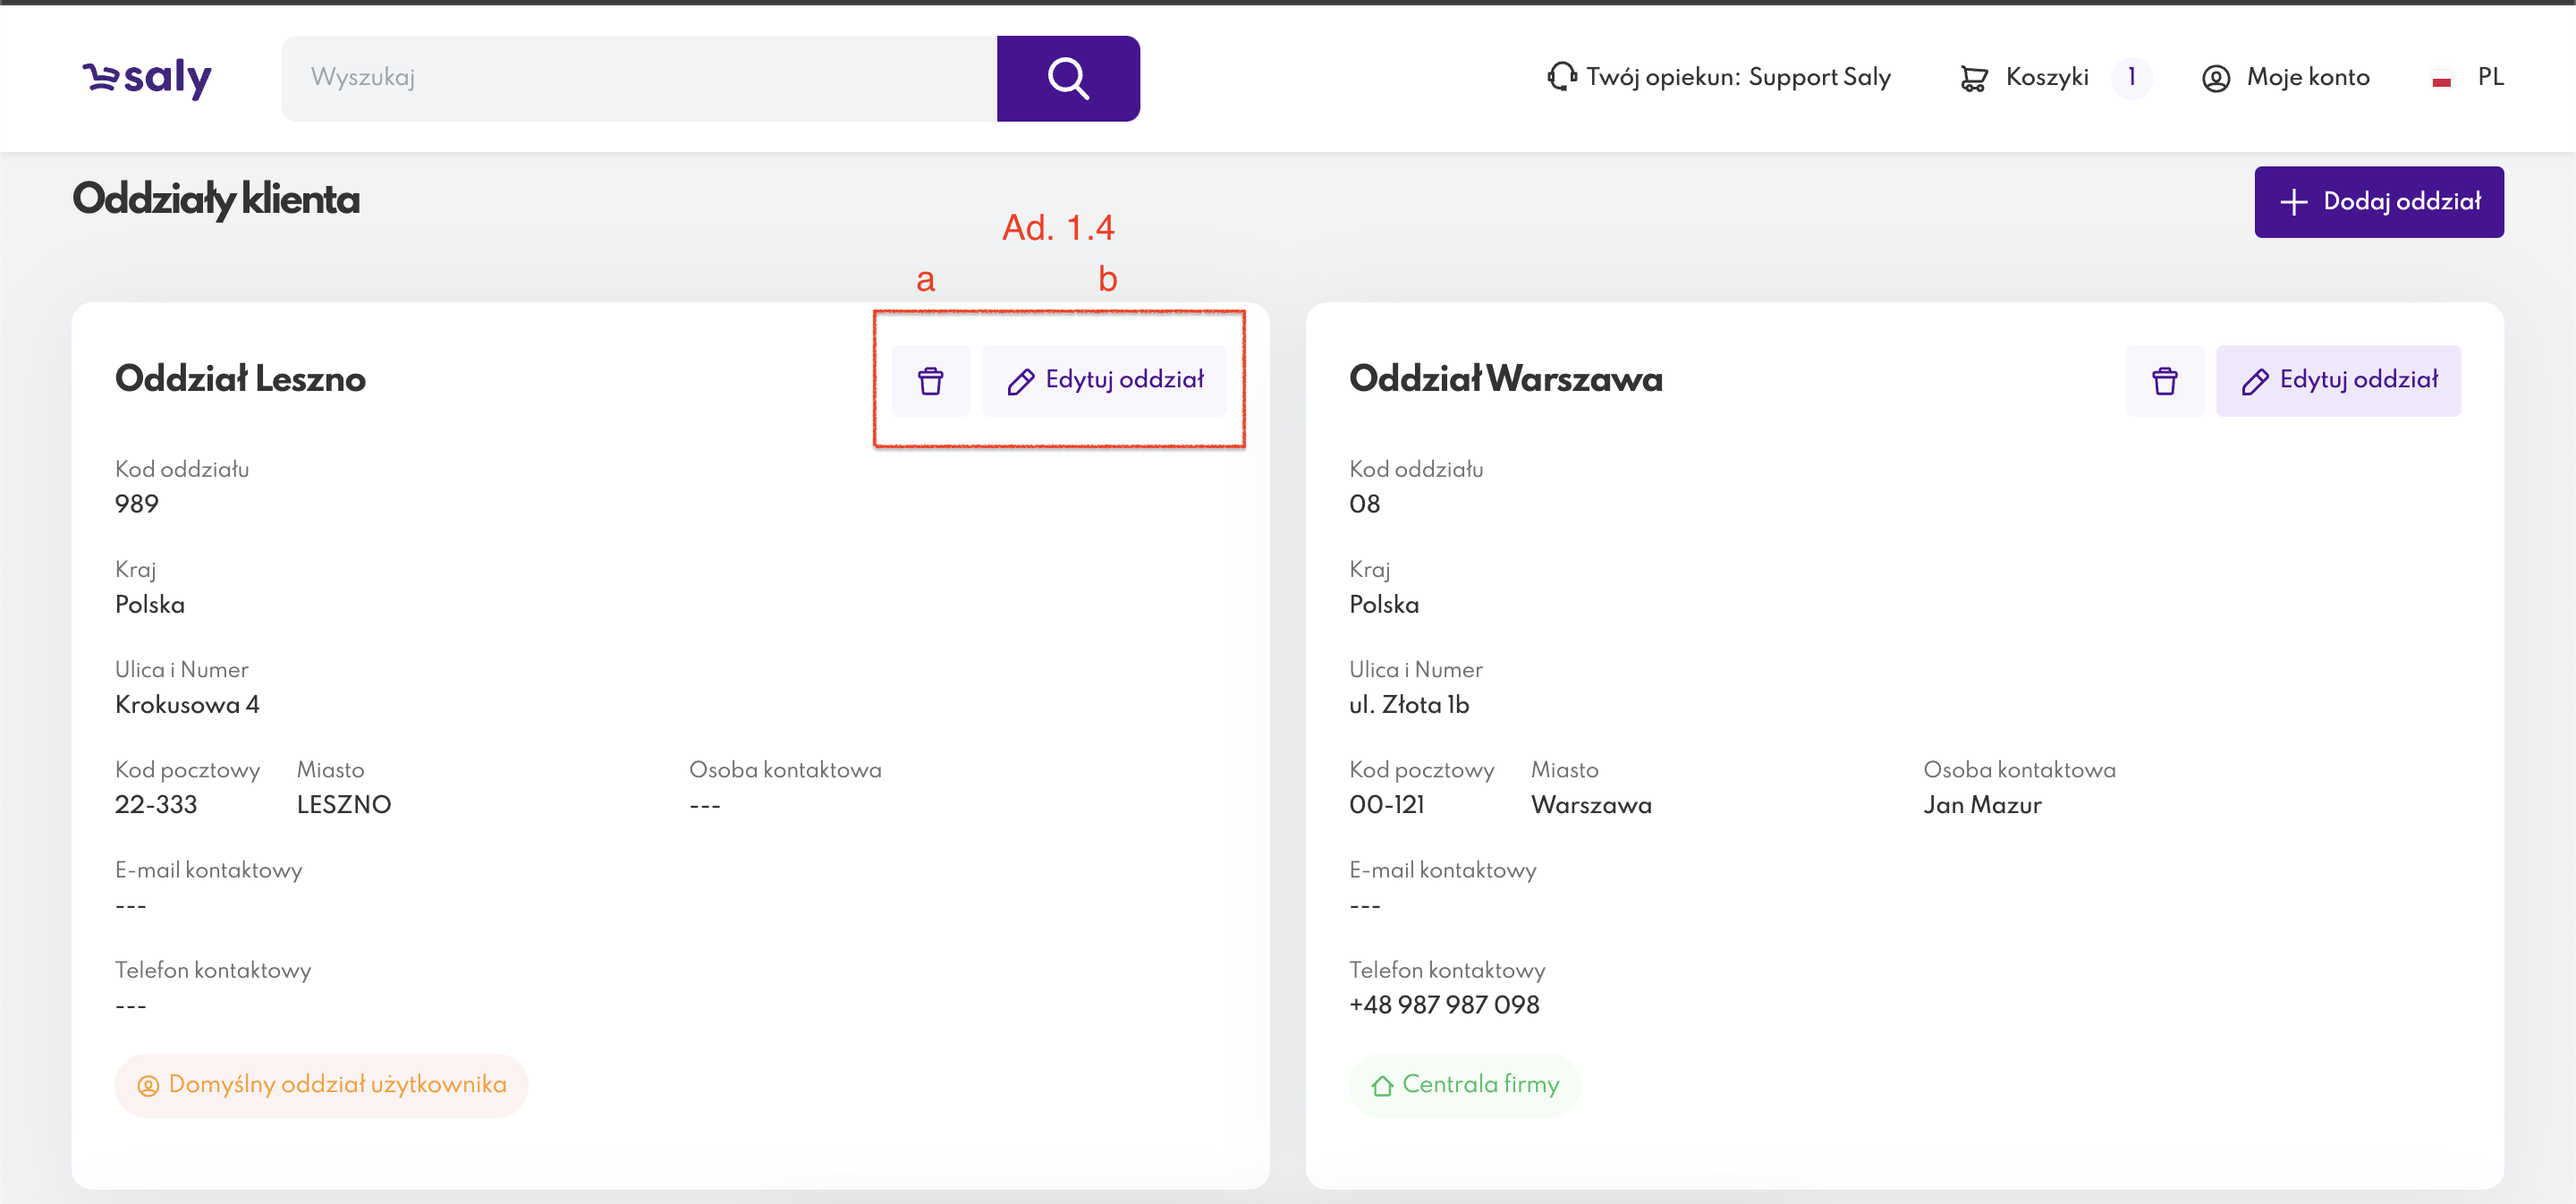This screenshot has height=1204, width=2576.
Task: Click the Centrala firmy tag
Action: 1464,1085
